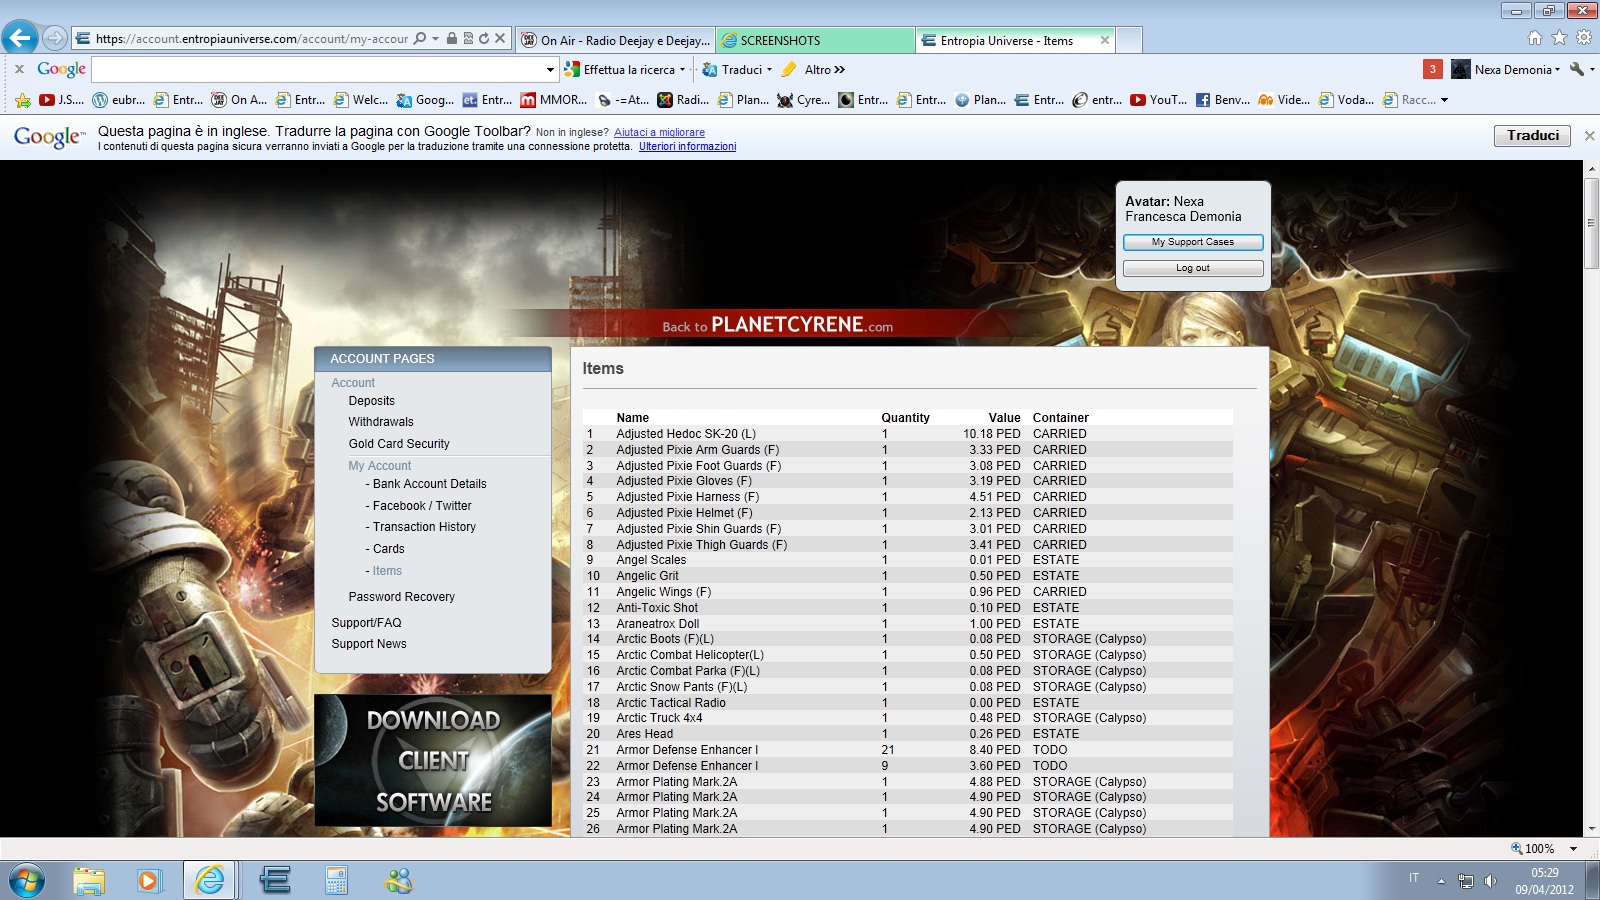Open Windows Explorer from the taskbar
Viewport: 1600px width, 900px height.
tap(88, 880)
